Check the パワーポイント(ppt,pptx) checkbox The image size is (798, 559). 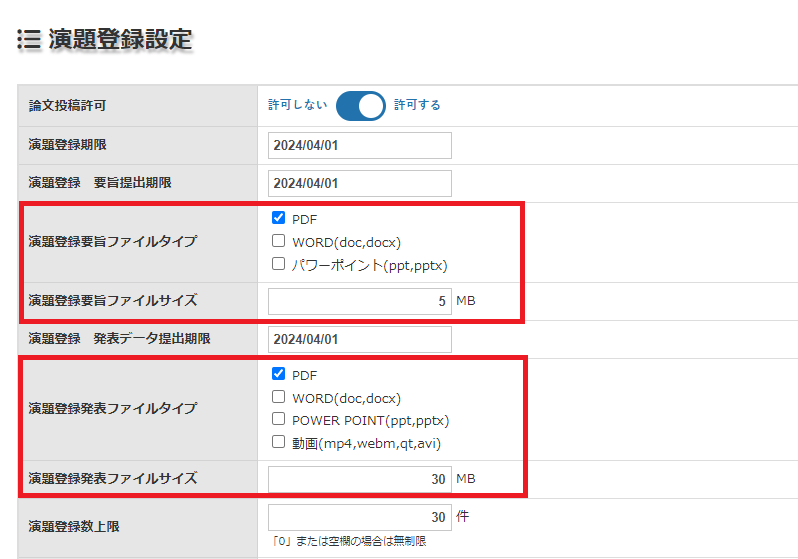(x=279, y=265)
